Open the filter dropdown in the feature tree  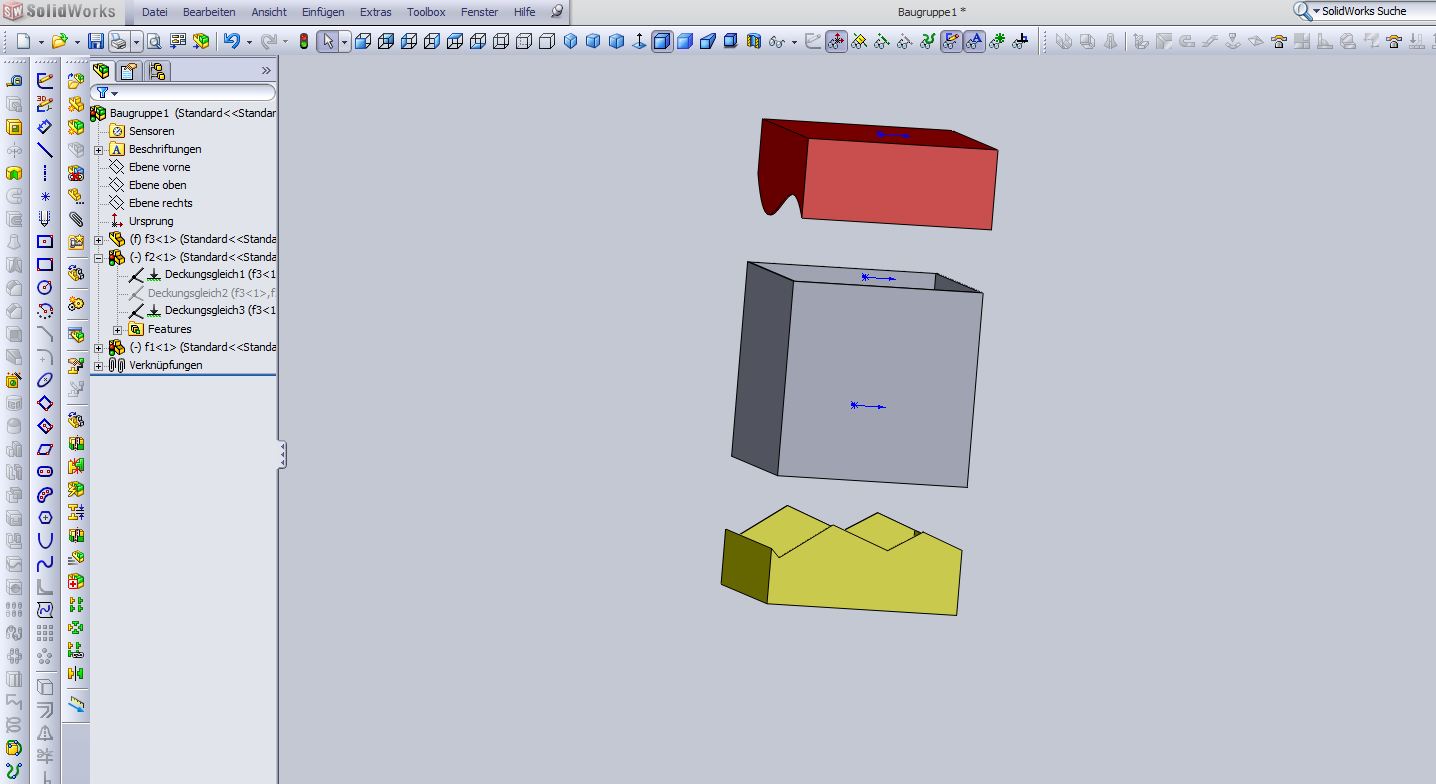[115, 93]
